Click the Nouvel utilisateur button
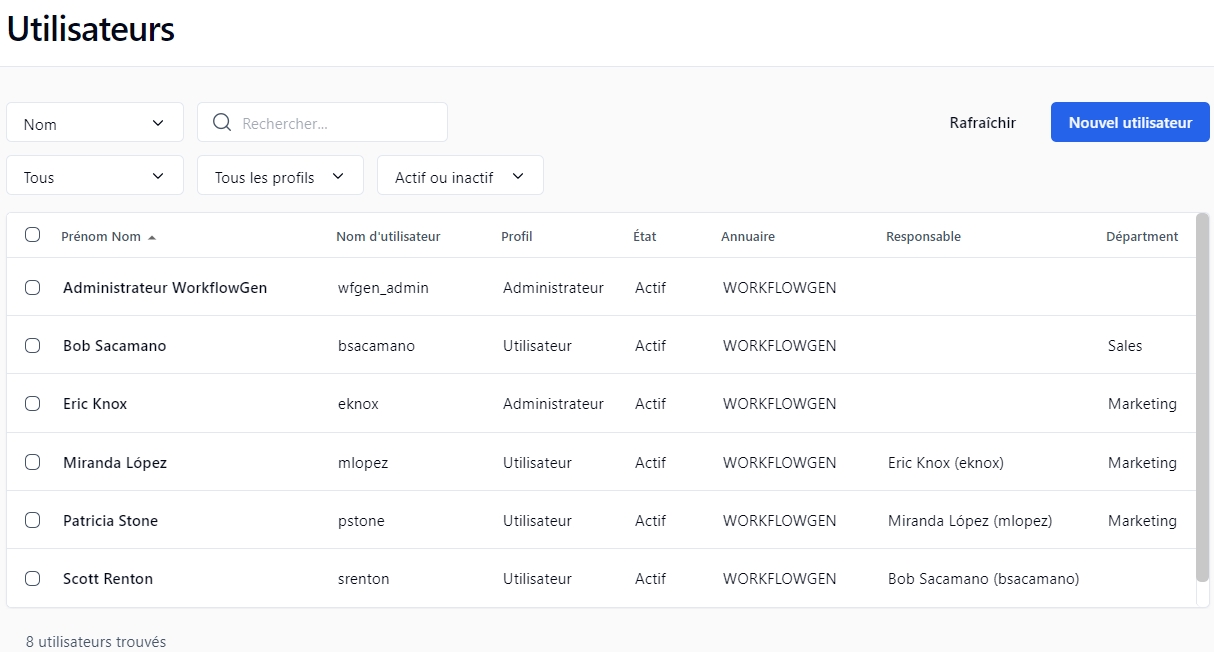This screenshot has height=652, width=1214. tap(1129, 123)
